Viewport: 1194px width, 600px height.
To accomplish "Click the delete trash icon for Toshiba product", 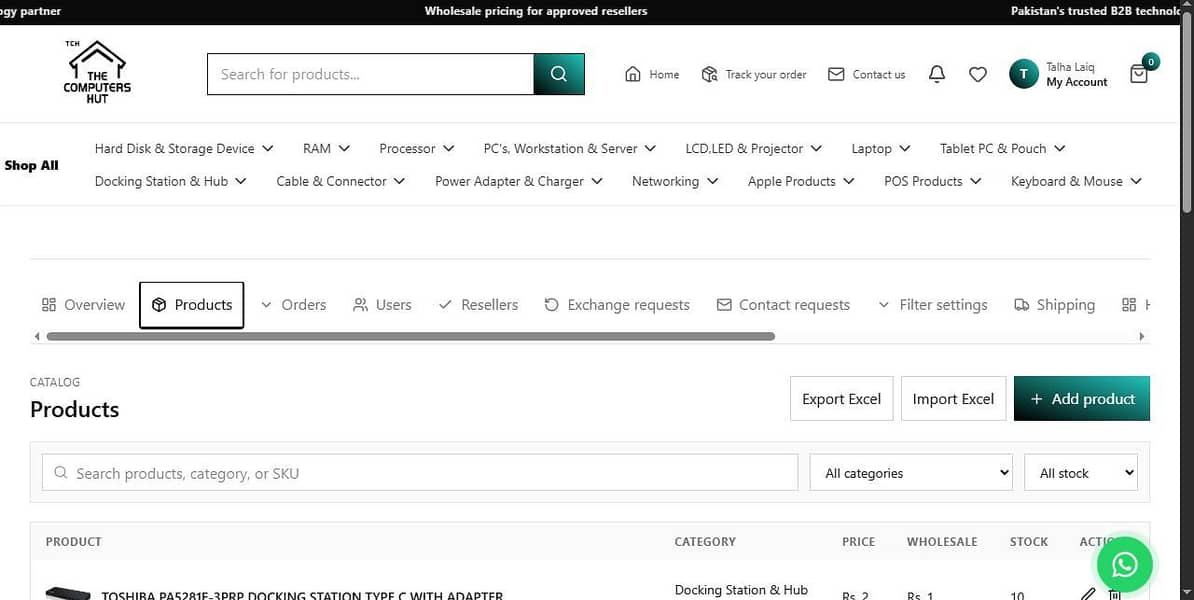I will pos(1115,595).
